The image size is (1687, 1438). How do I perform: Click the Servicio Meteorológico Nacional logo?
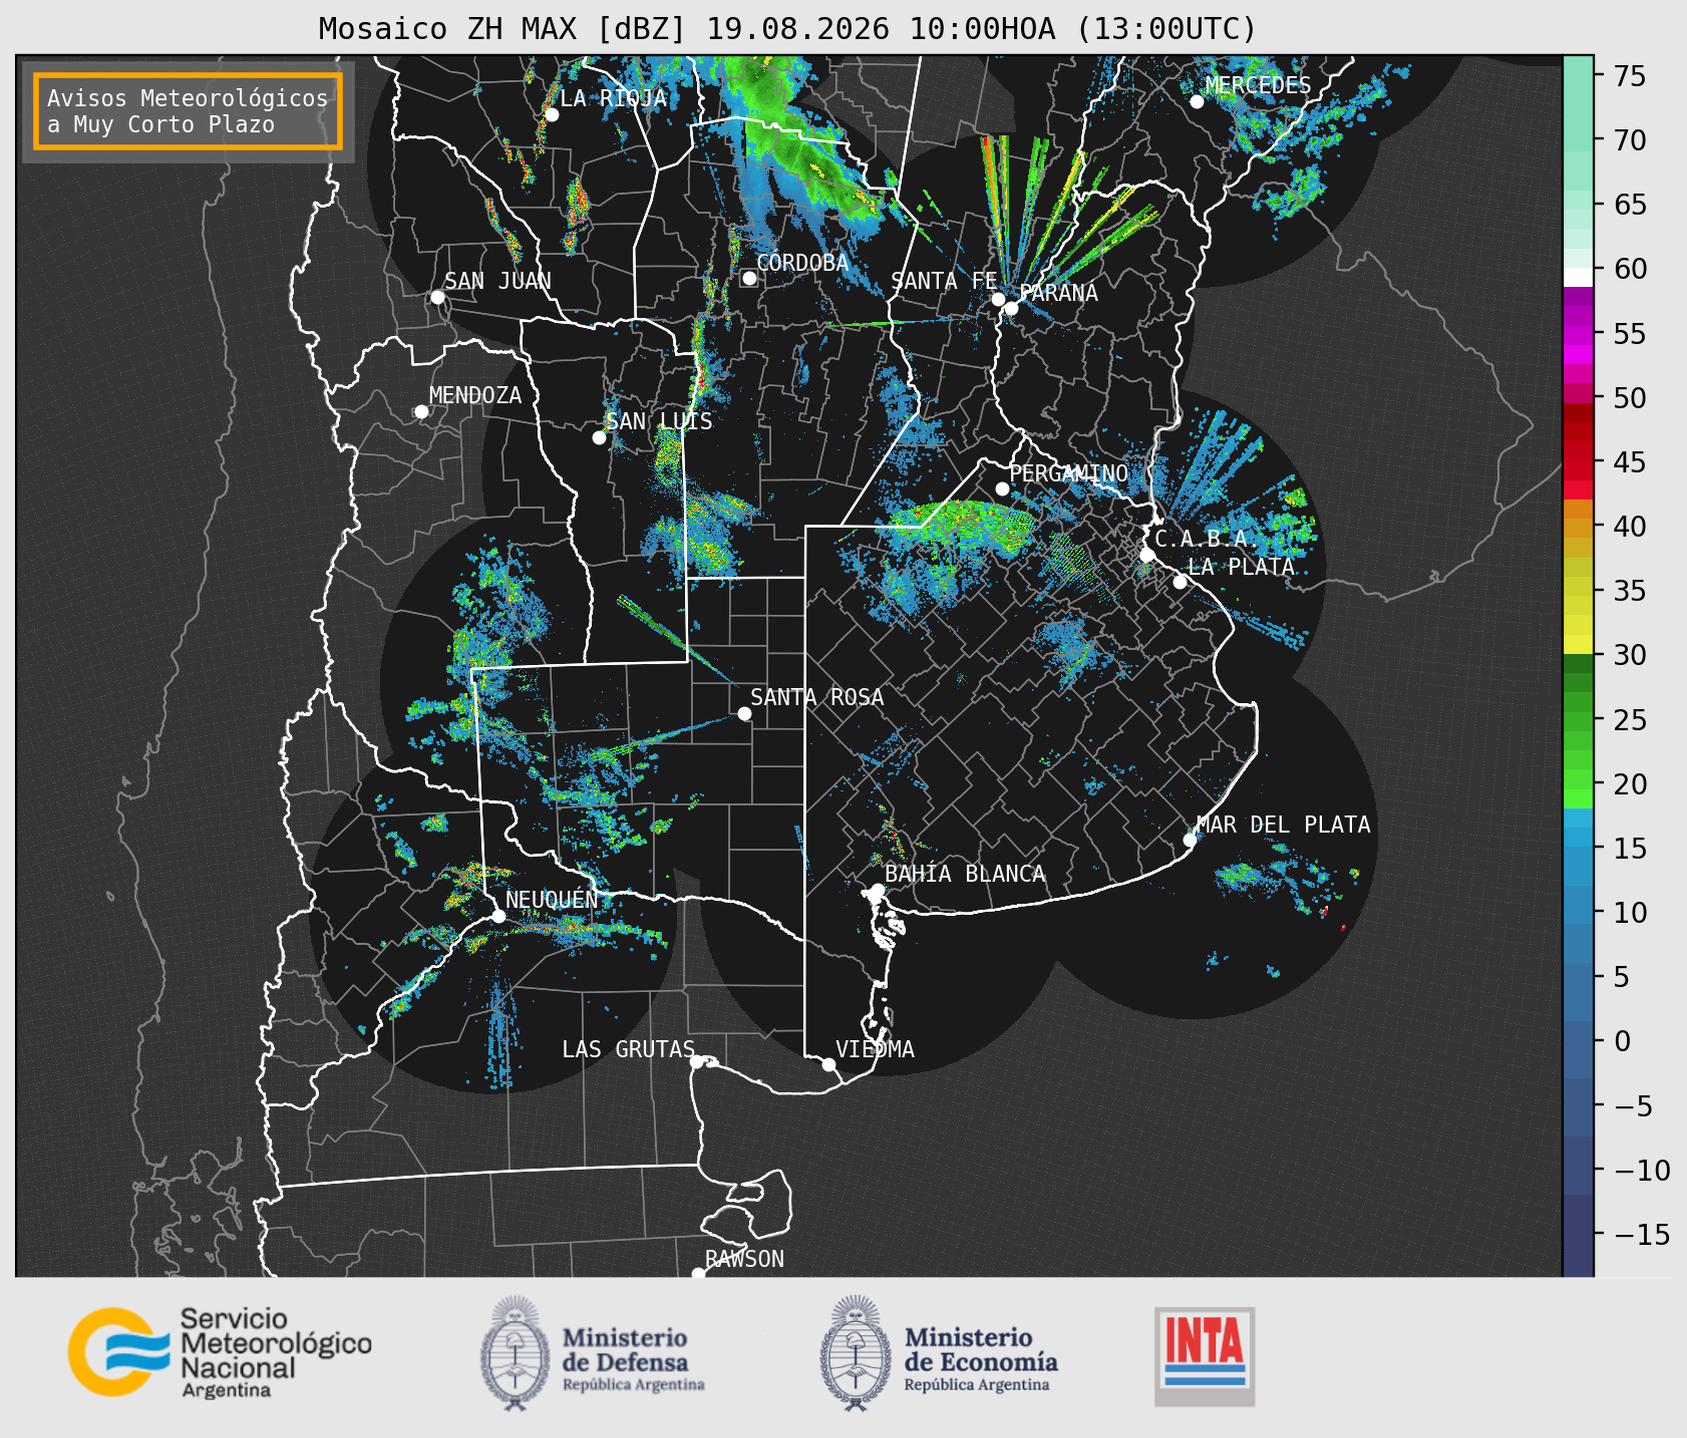219,1352
